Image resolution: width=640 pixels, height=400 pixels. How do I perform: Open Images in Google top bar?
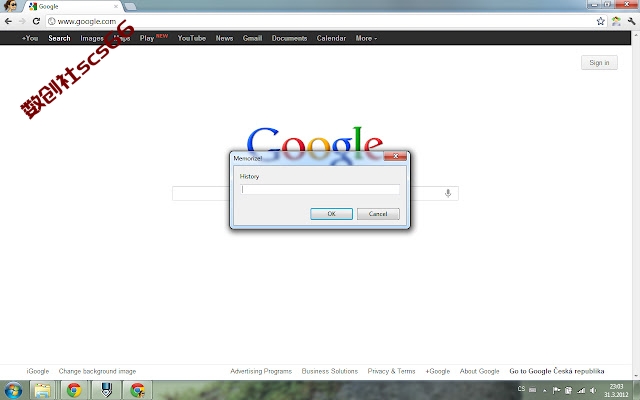point(92,38)
